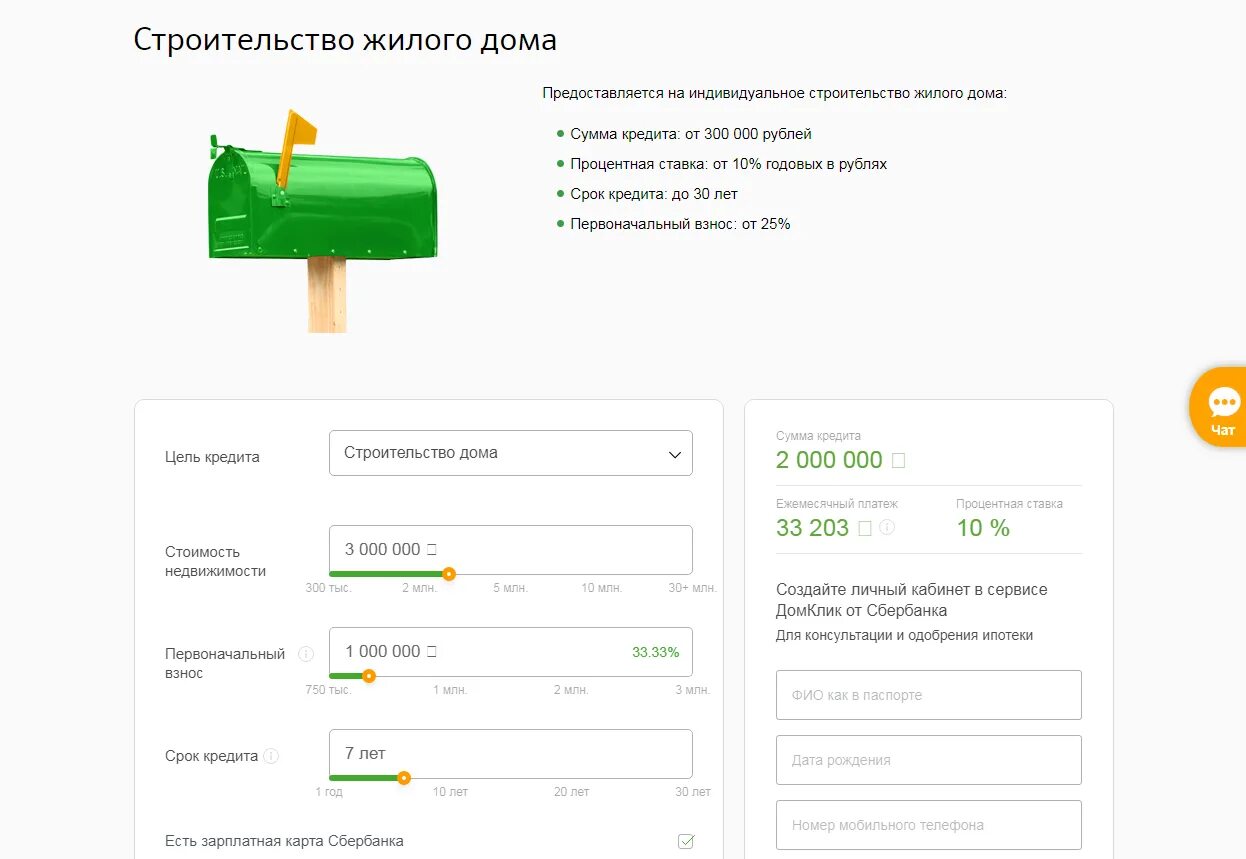Click the 20 лет term scale label
The width and height of the screenshot is (1246, 859).
click(x=572, y=792)
